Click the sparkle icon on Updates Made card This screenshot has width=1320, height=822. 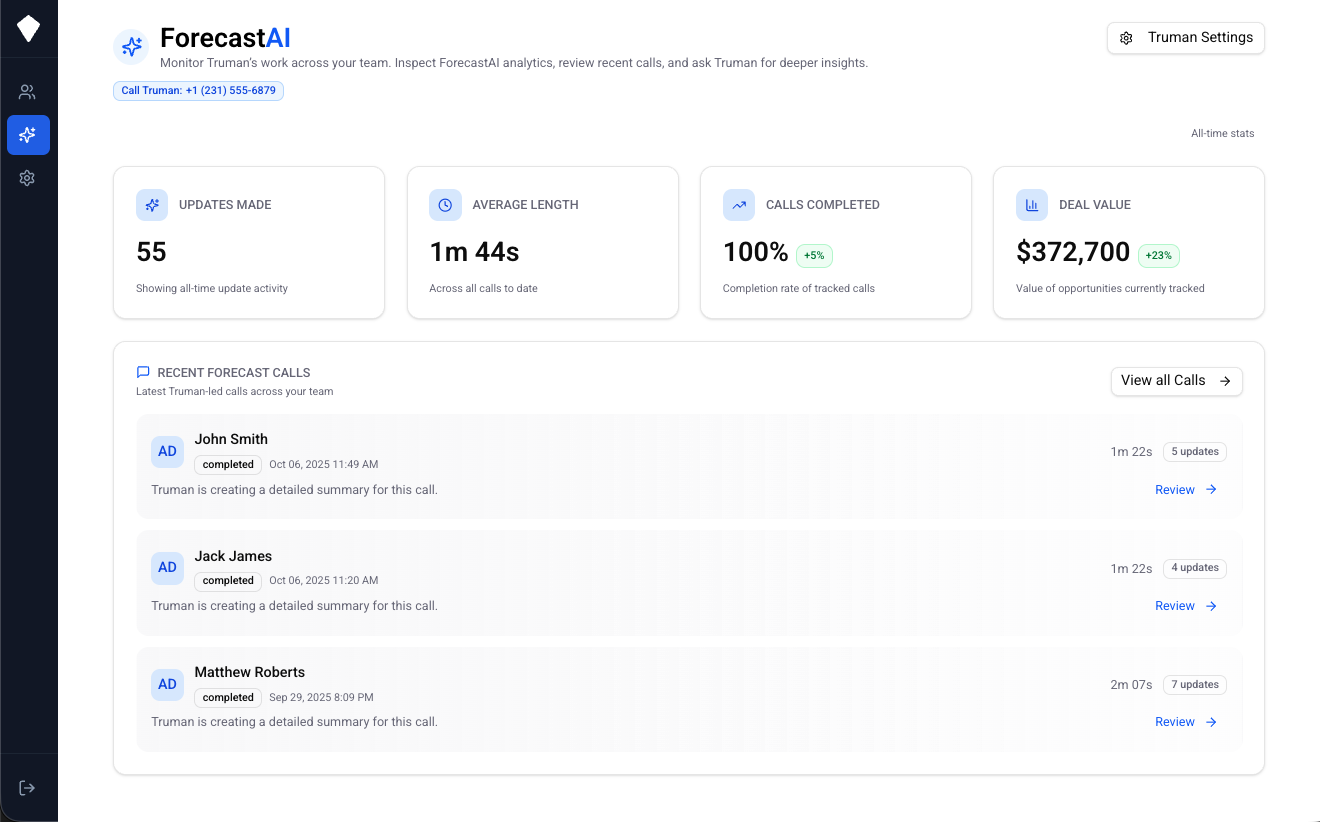151,204
